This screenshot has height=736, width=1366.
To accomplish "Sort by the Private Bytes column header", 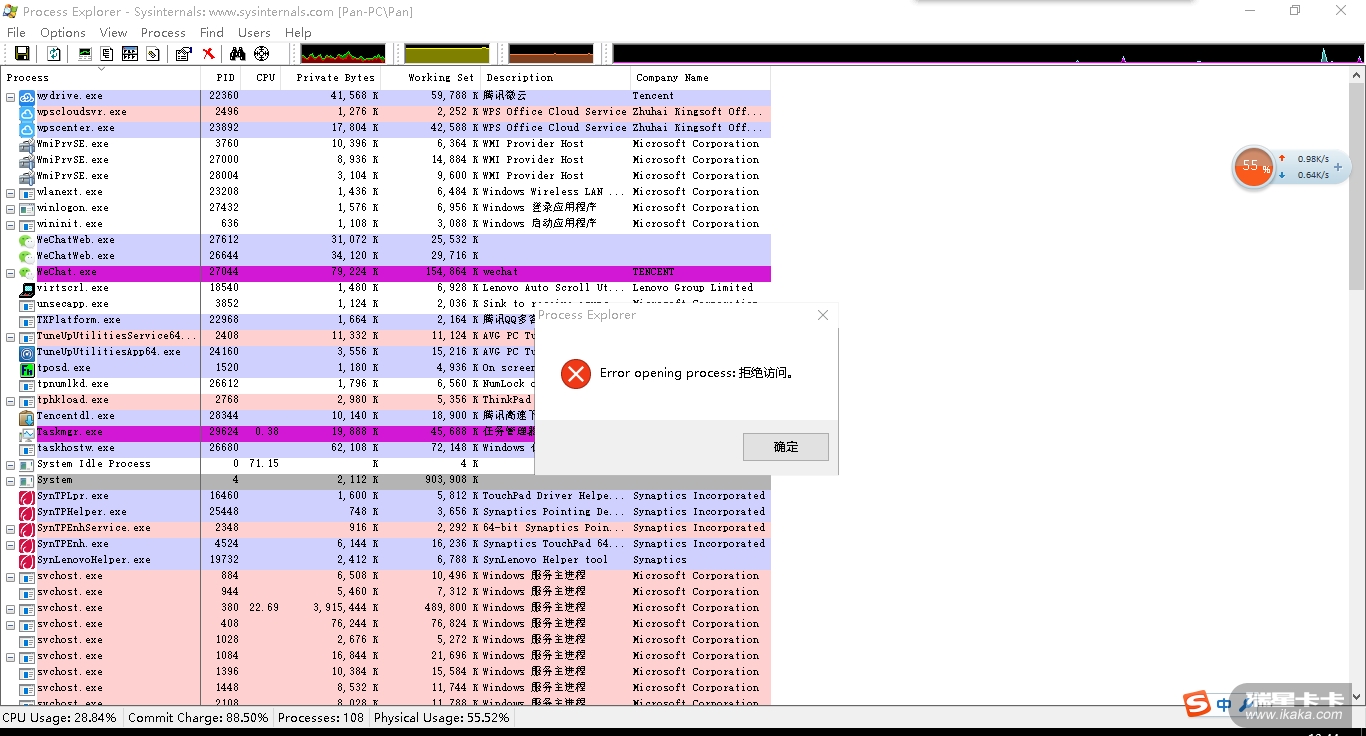I will [x=331, y=78].
